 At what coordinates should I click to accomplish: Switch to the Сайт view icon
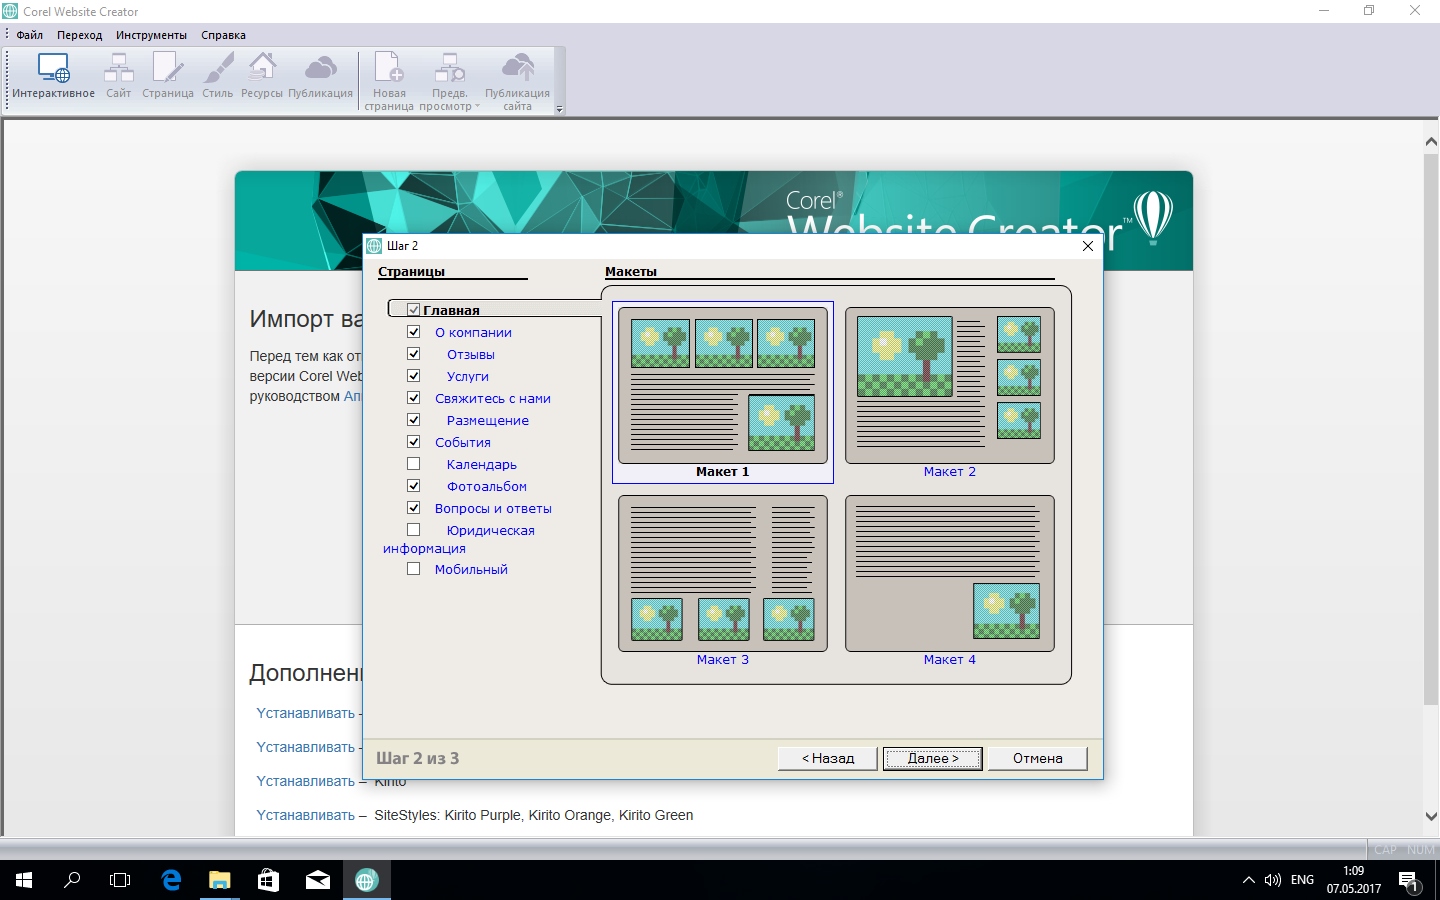(x=119, y=76)
